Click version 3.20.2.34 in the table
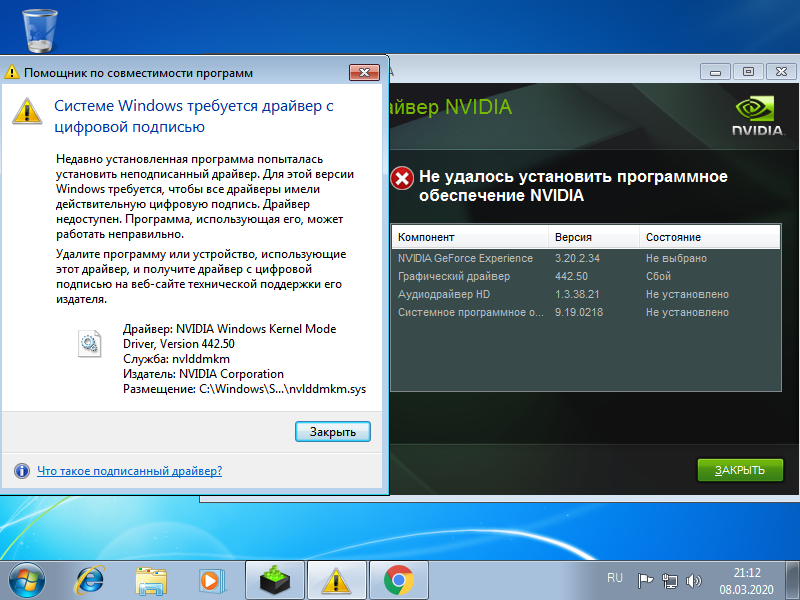 click(x=578, y=258)
